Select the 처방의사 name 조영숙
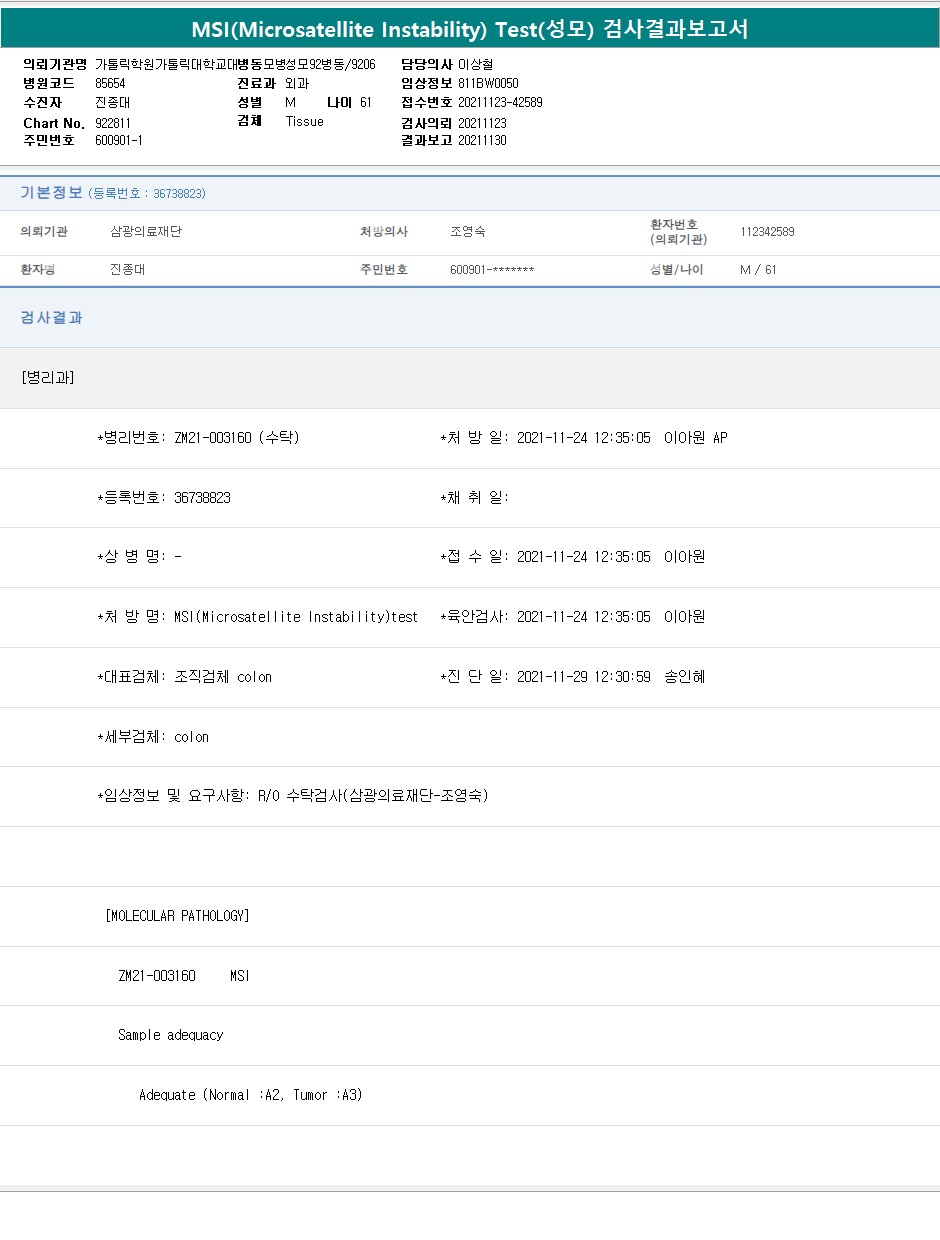 tap(468, 232)
